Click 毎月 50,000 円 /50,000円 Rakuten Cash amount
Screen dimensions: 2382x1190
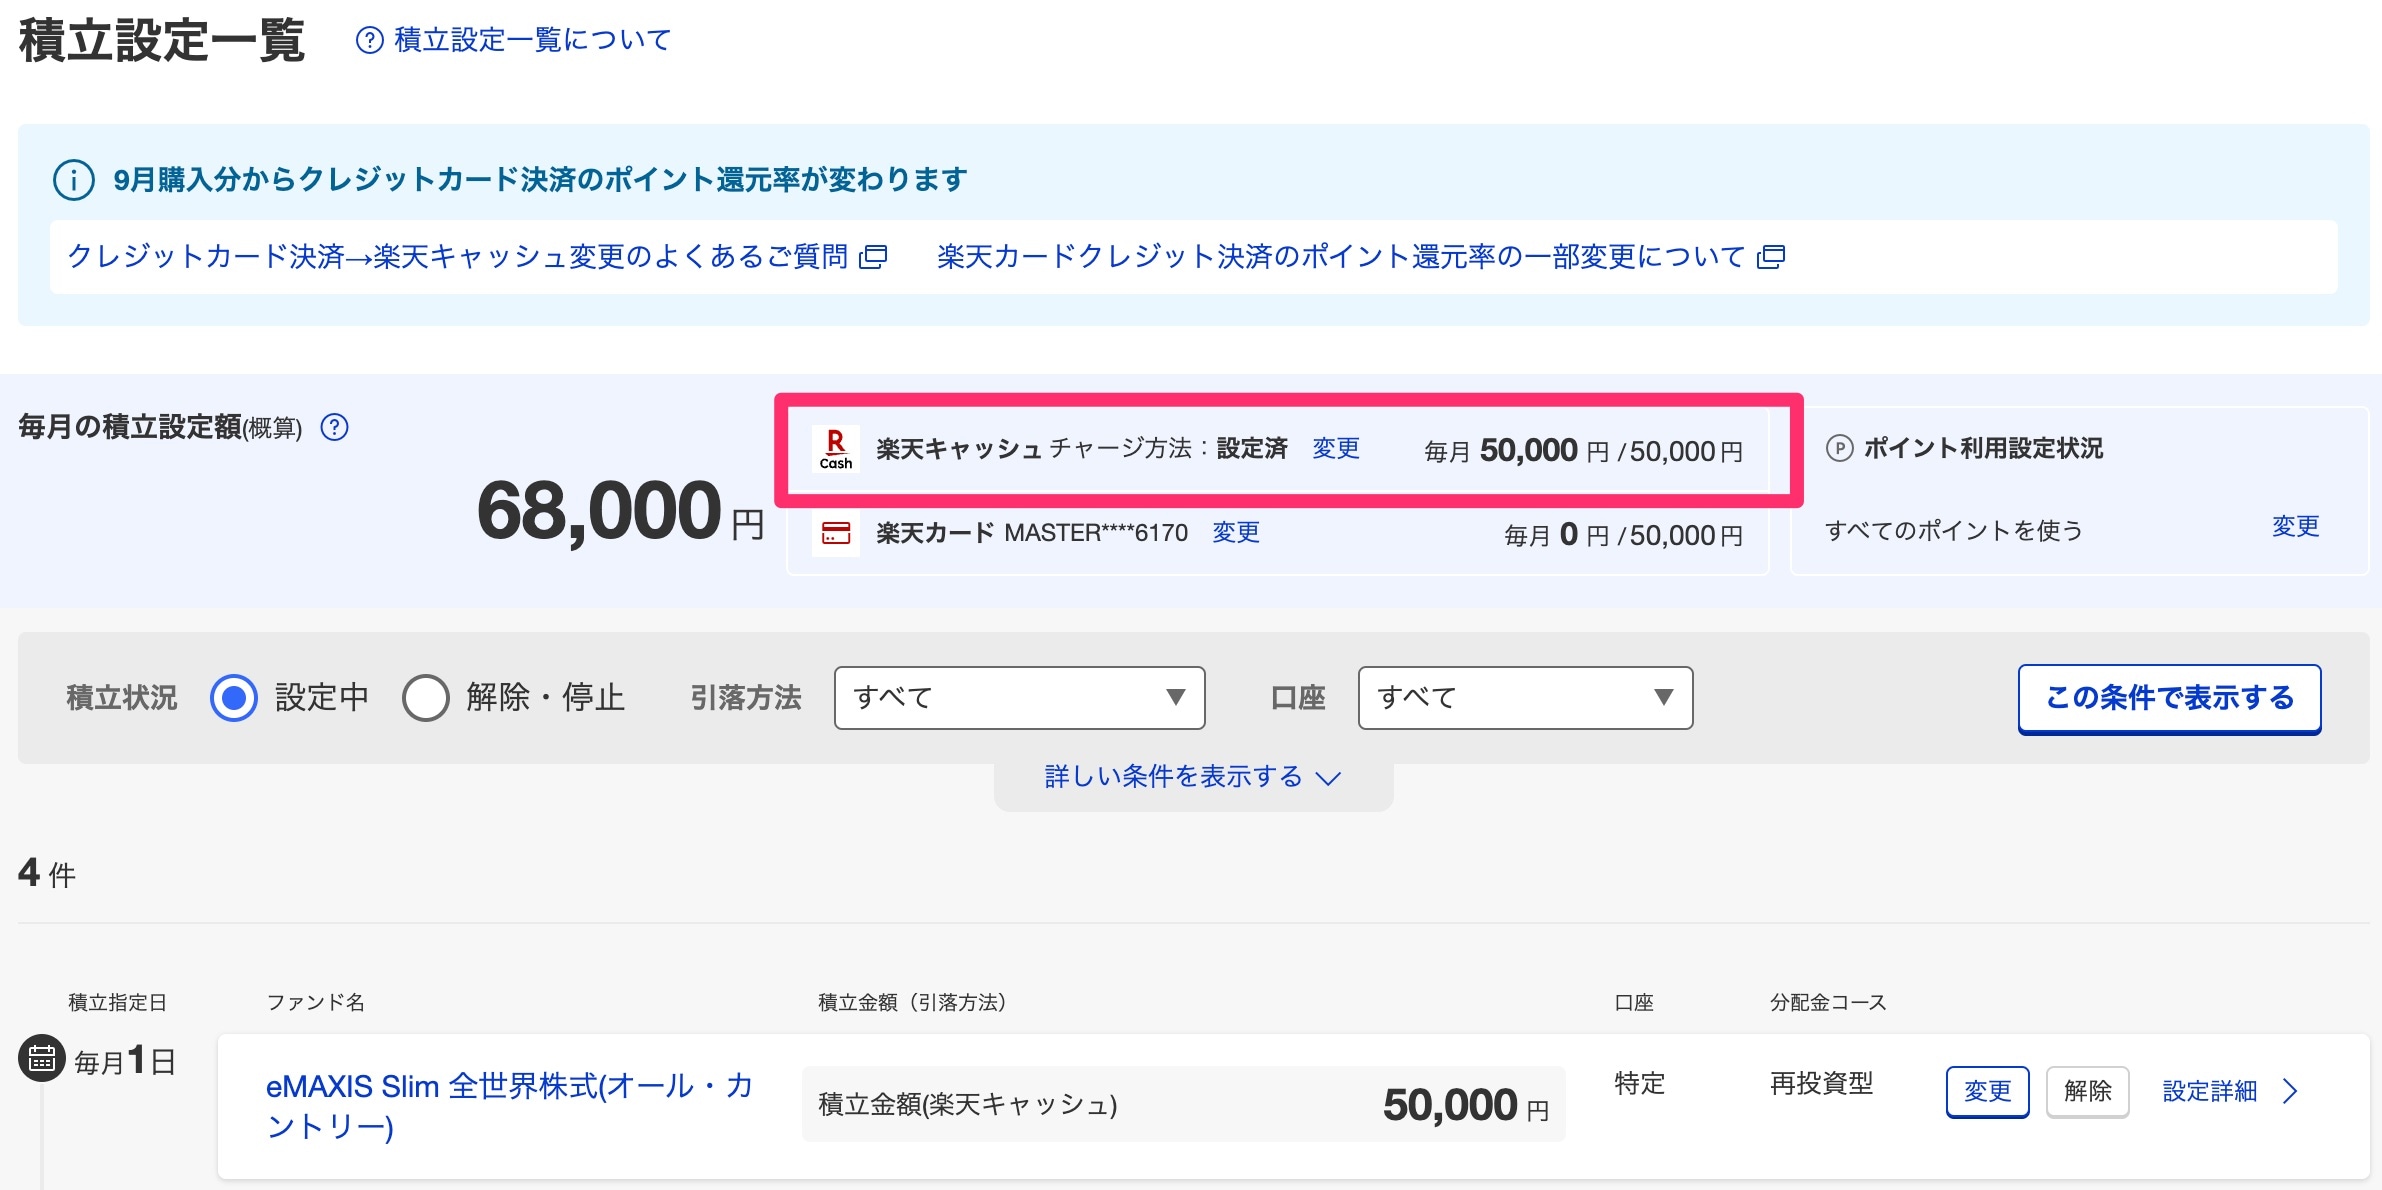click(x=1583, y=451)
